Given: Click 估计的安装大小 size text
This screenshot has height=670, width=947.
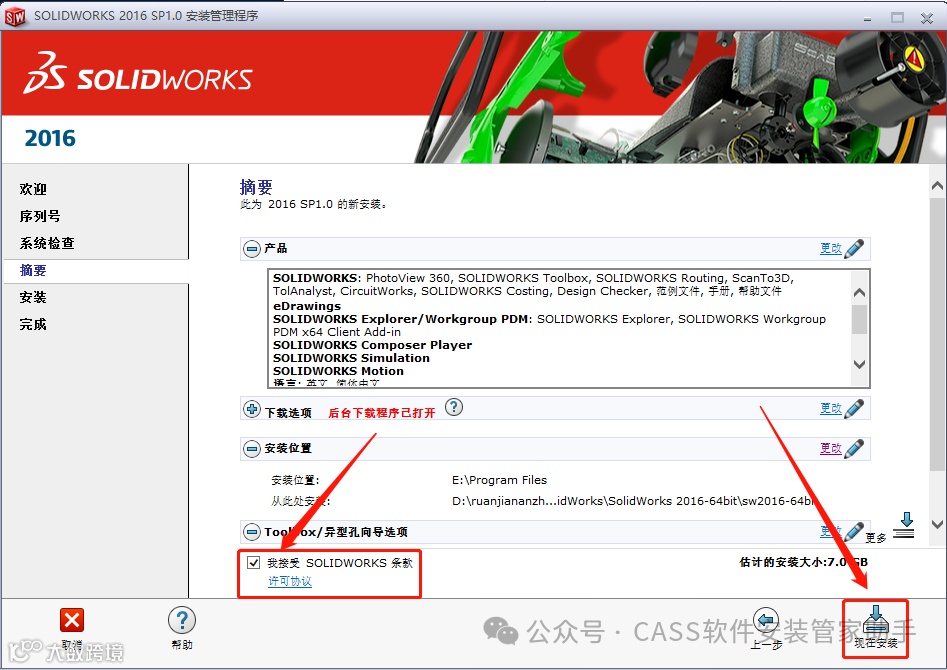Looking at the screenshot, I should click(x=804, y=562).
